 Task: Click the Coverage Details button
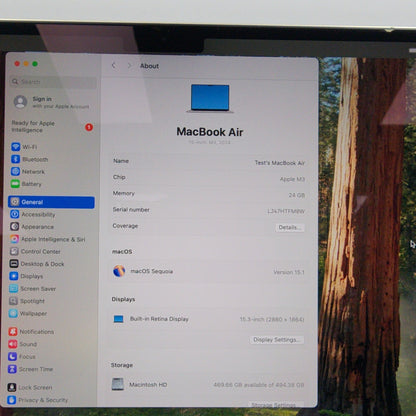290,227
